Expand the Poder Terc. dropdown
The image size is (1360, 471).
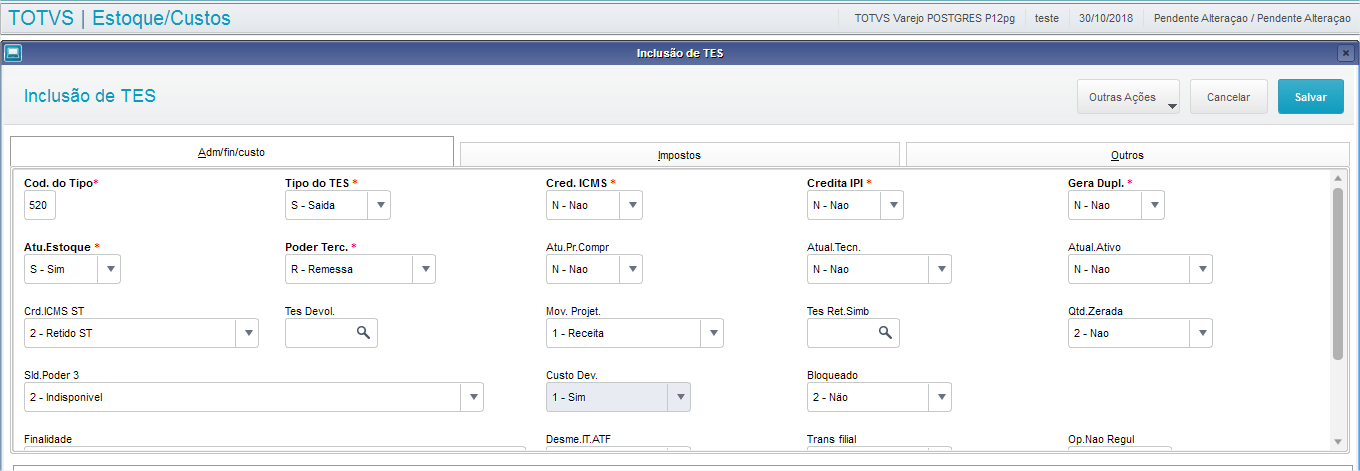click(x=424, y=269)
